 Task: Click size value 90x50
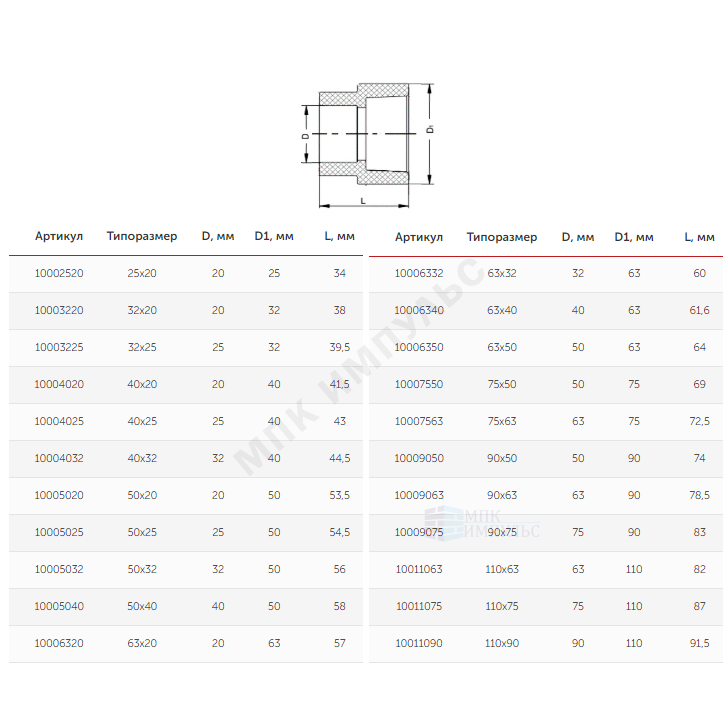[x=502, y=458]
